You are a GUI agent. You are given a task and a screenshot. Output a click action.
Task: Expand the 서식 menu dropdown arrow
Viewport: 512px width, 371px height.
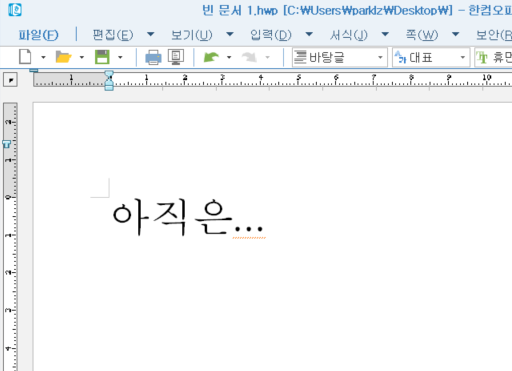(x=385, y=34)
